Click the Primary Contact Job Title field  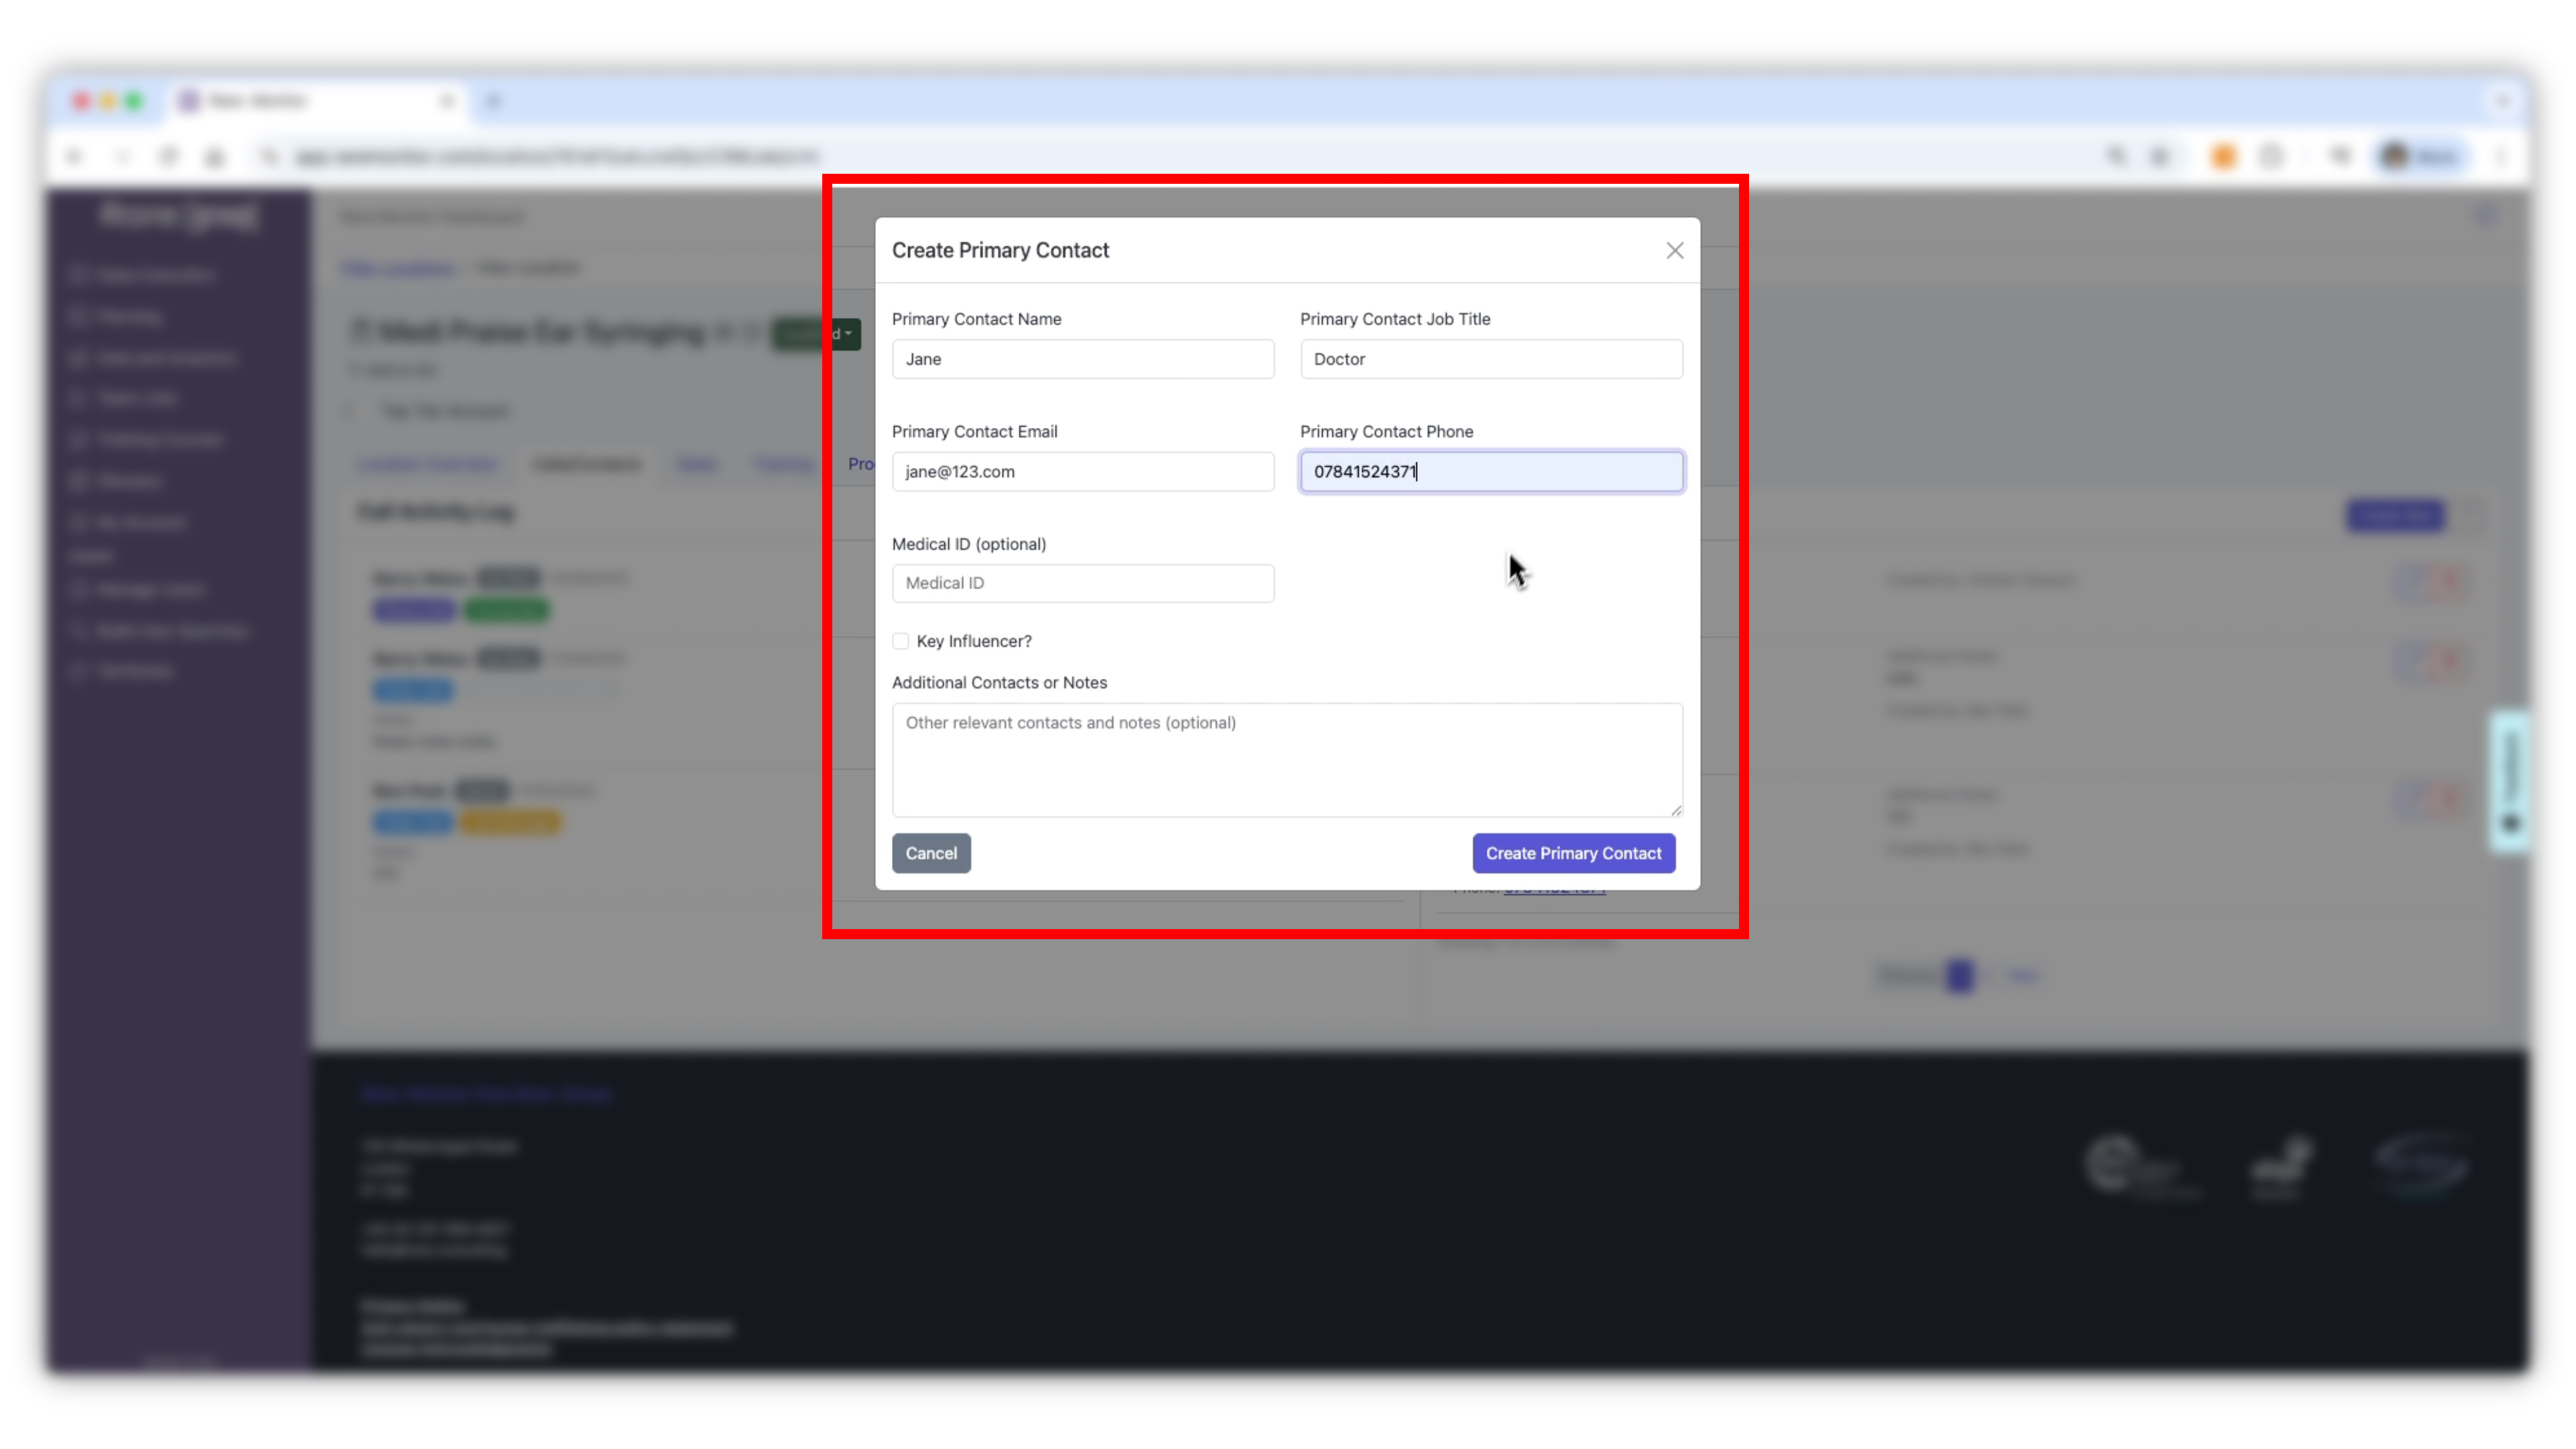tap(1491, 359)
